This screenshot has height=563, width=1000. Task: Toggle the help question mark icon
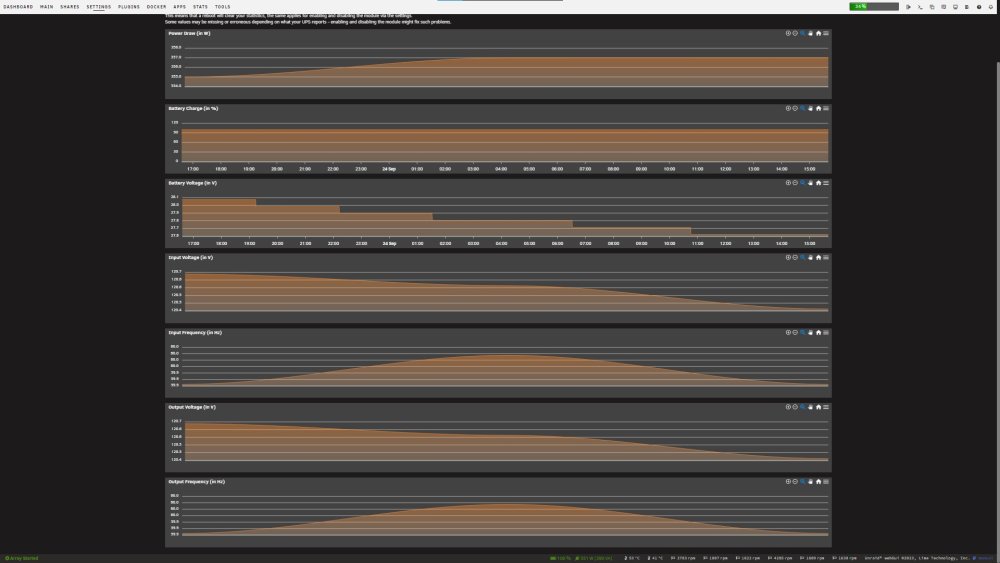[x=979, y=7]
